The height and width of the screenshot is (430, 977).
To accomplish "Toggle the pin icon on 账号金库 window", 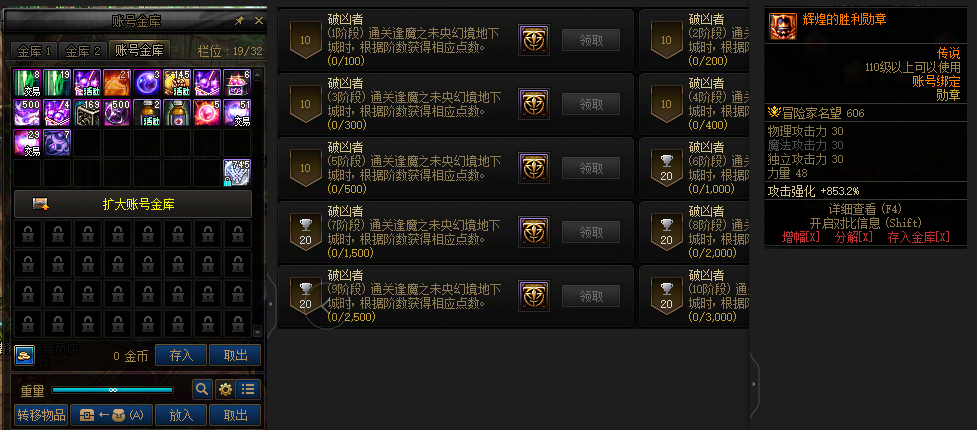I will [x=239, y=21].
